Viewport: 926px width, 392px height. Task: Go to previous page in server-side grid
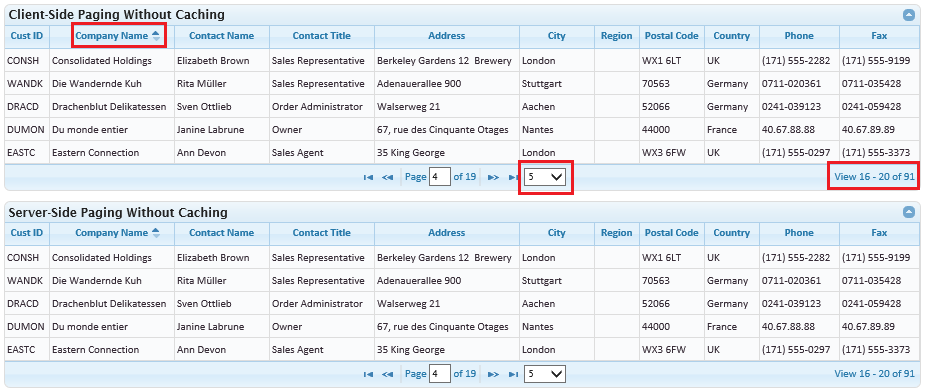(387, 374)
